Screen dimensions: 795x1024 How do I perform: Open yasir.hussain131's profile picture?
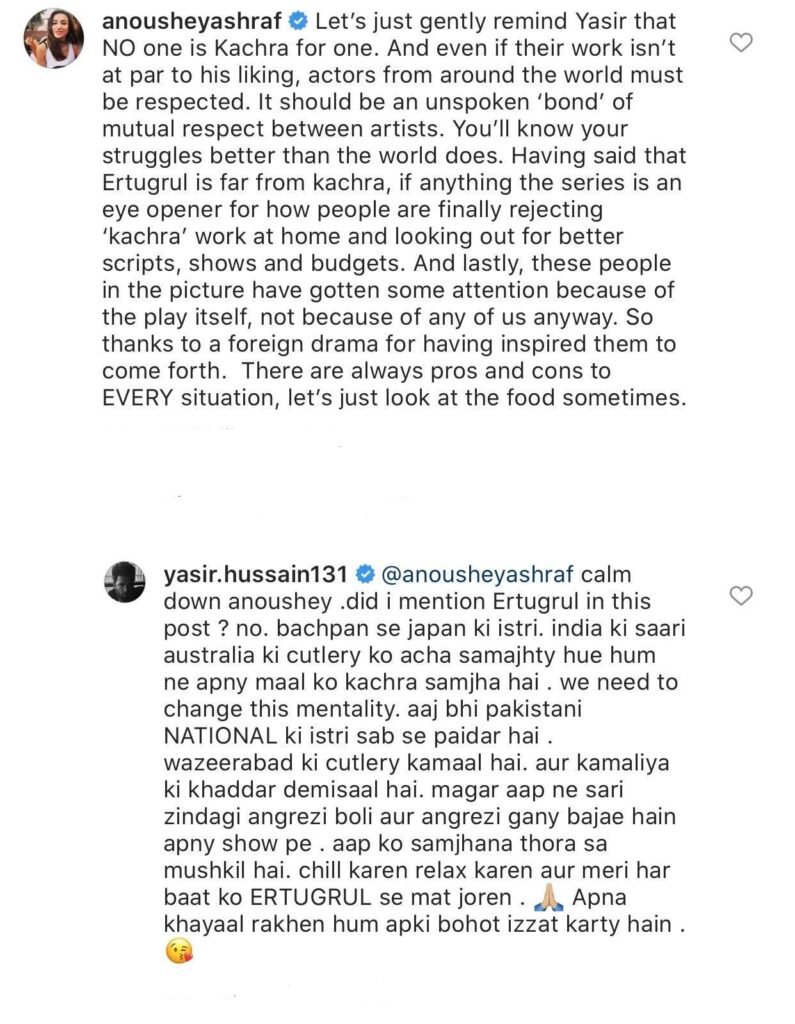pyautogui.click(x=125, y=584)
